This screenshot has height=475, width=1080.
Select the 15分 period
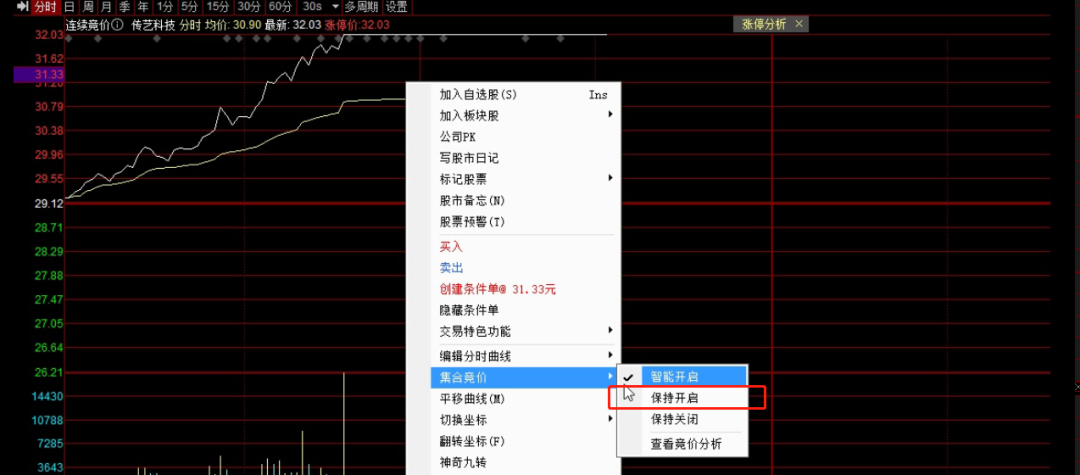click(x=218, y=7)
